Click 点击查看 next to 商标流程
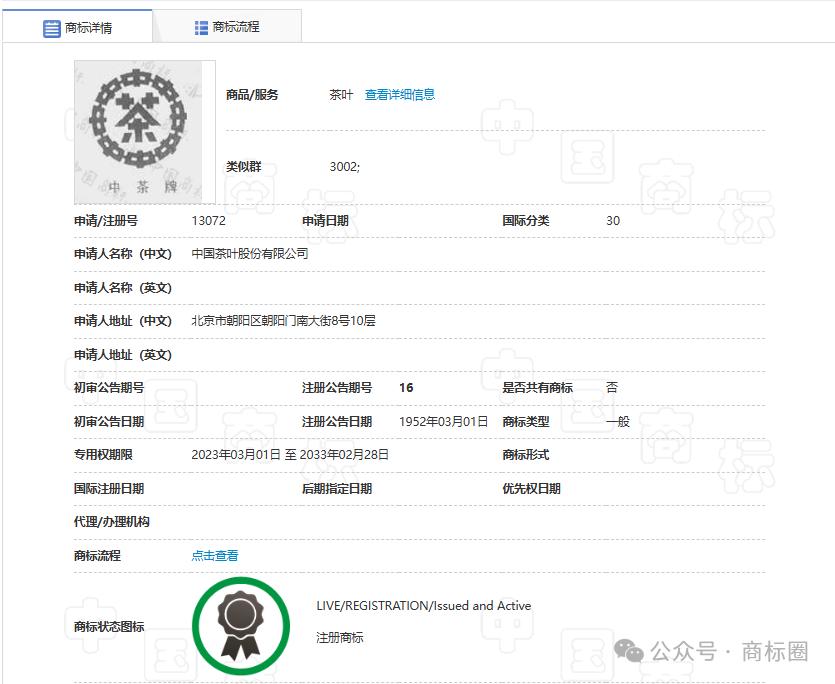This screenshot has width=835, height=684. (x=214, y=554)
